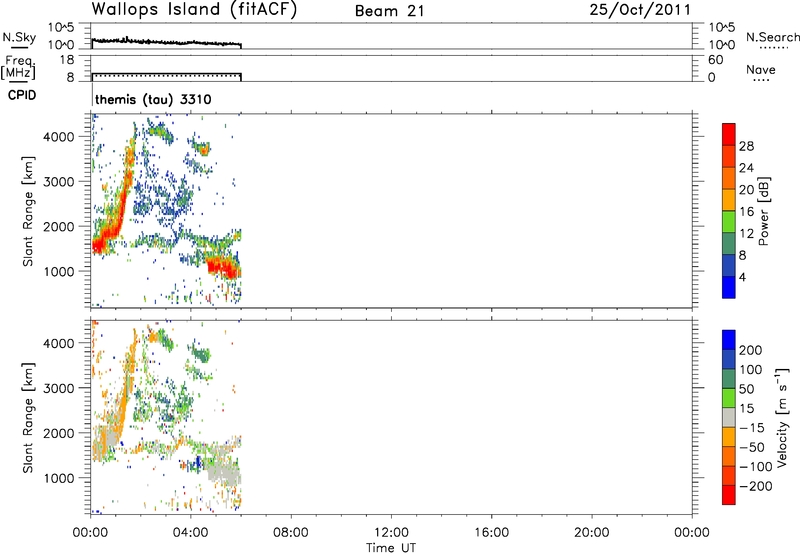Click the "16" label on power color bar

746,212
